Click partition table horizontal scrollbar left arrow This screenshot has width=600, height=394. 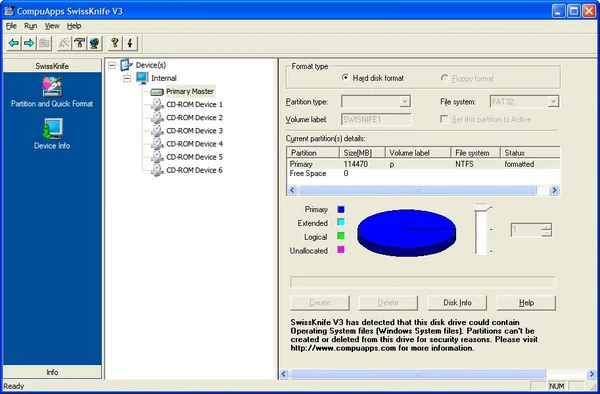point(292,190)
